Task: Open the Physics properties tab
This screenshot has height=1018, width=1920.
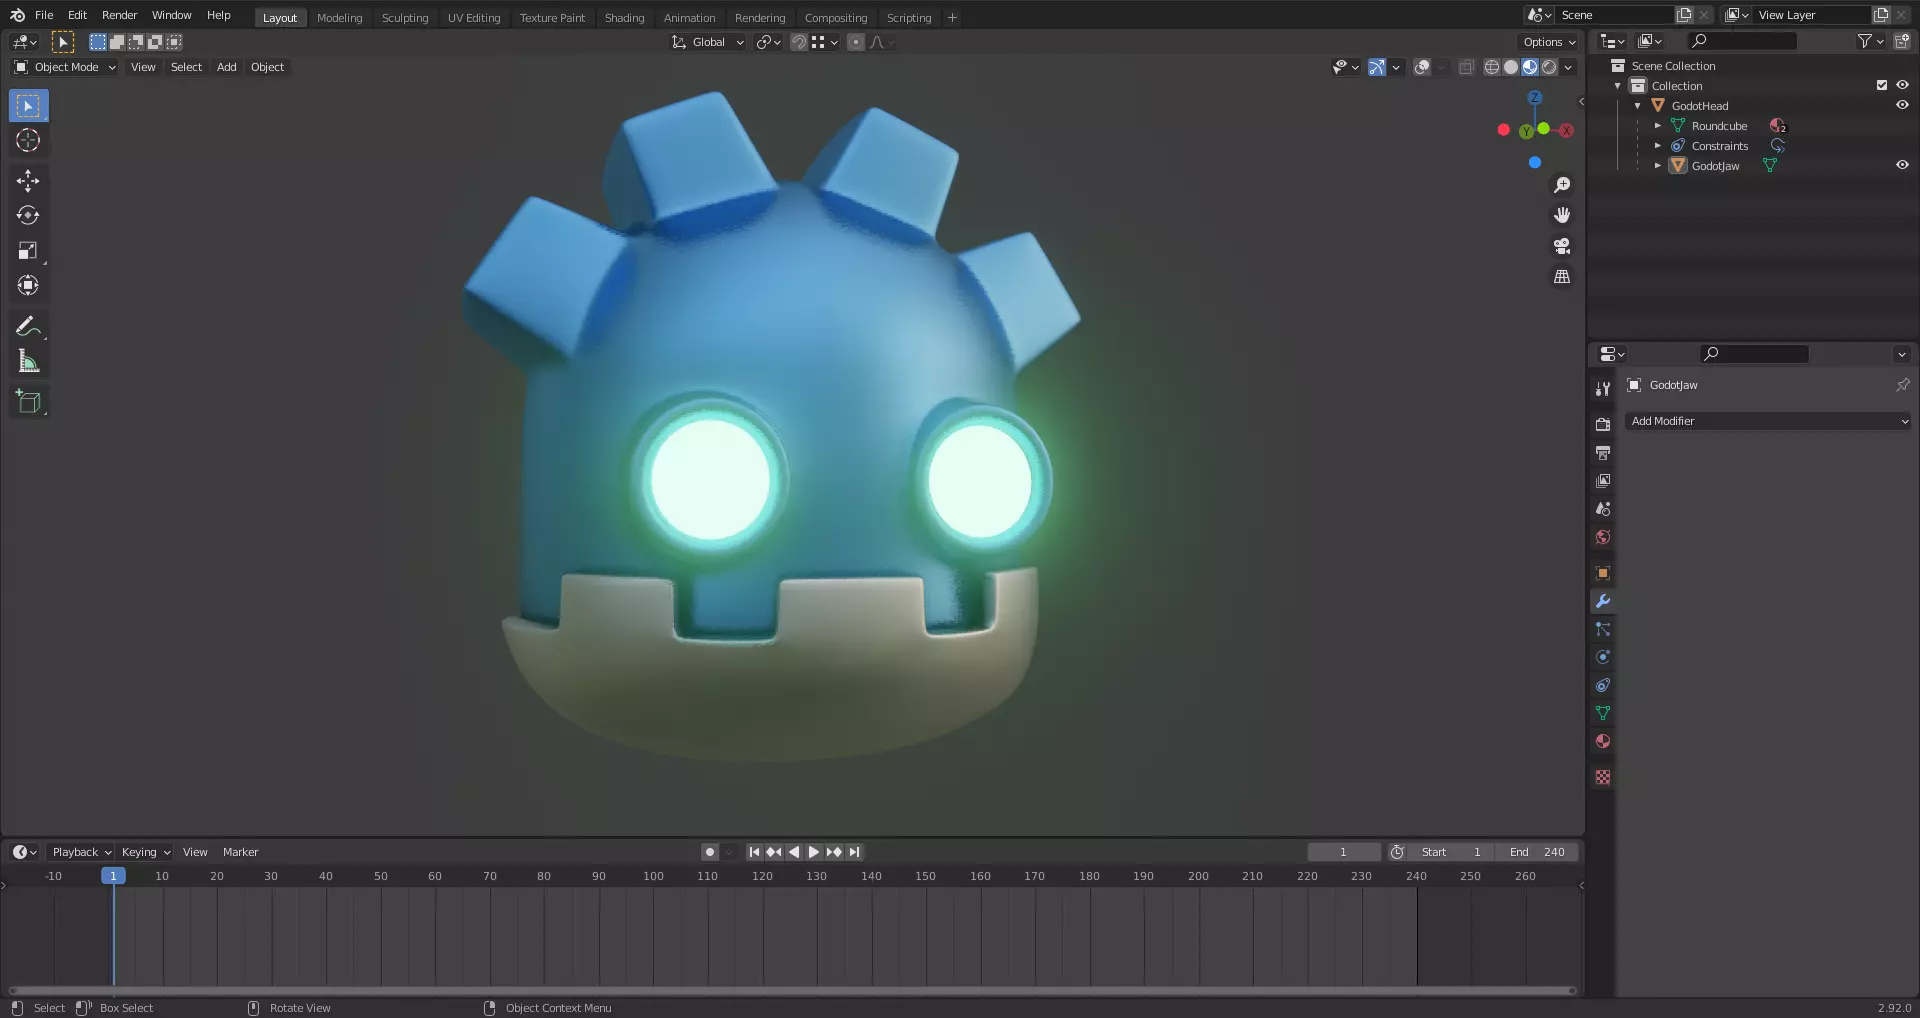Action: coord(1603,657)
